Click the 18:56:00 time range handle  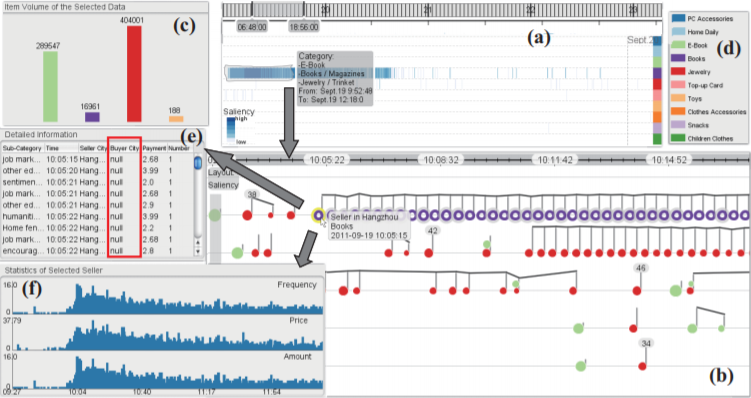click(304, 27)
